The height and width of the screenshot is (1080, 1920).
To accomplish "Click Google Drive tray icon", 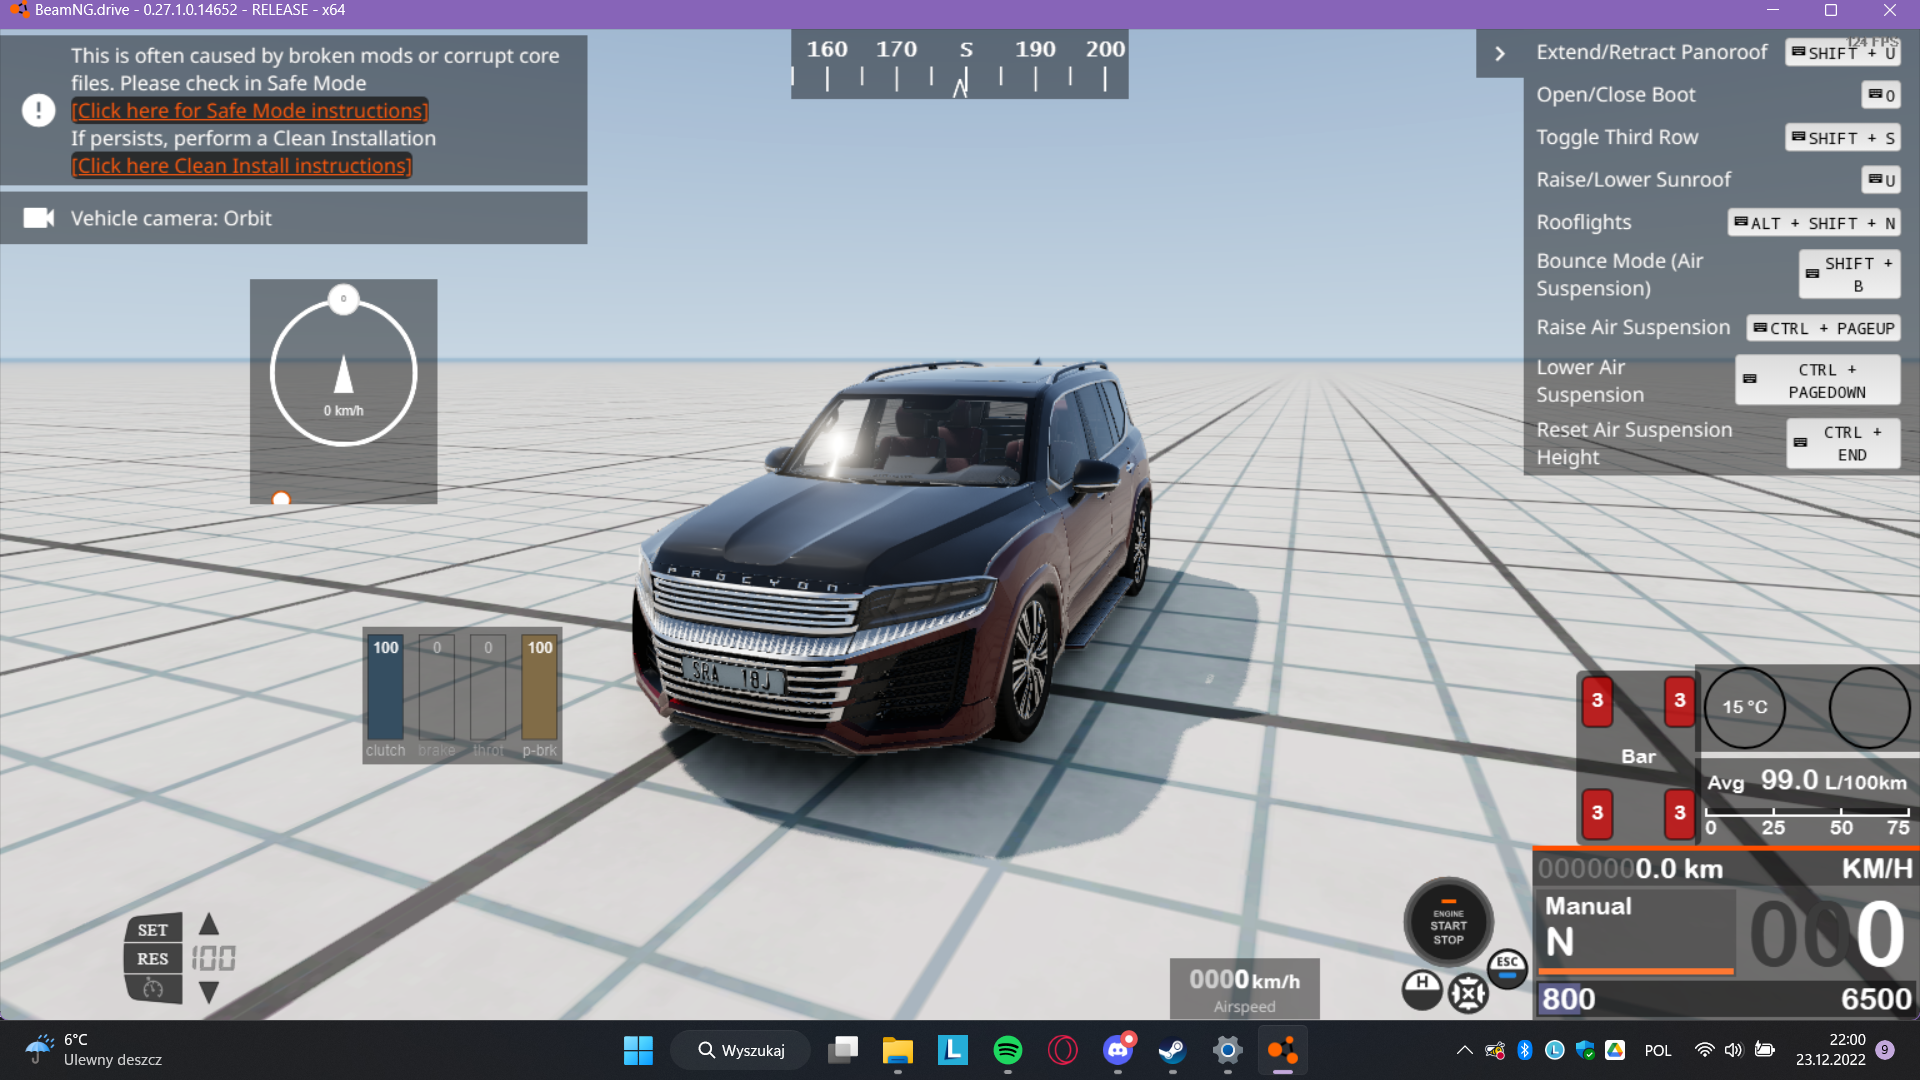I will pos(1615,1050).
